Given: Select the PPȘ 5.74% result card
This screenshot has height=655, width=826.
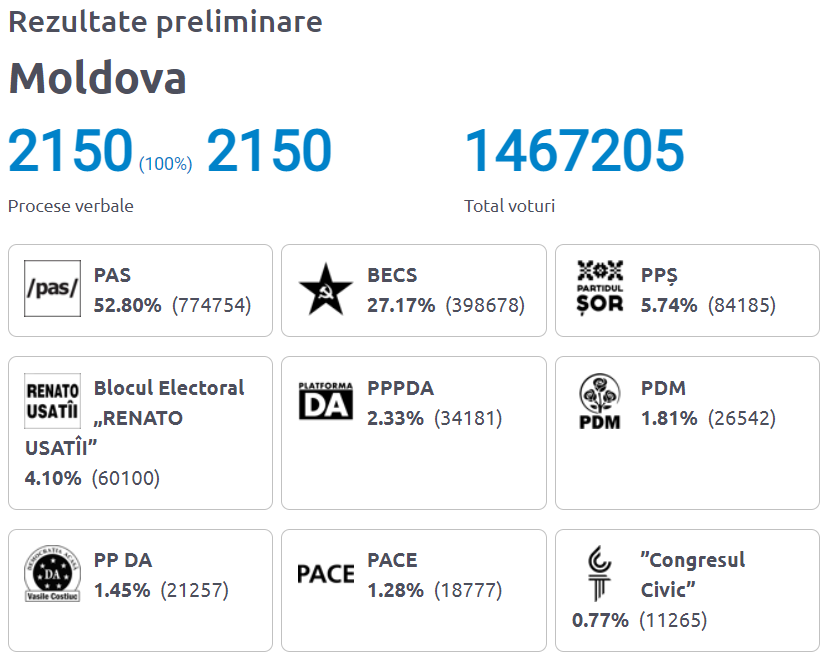Looking at the screenshot, I should 687,290.
